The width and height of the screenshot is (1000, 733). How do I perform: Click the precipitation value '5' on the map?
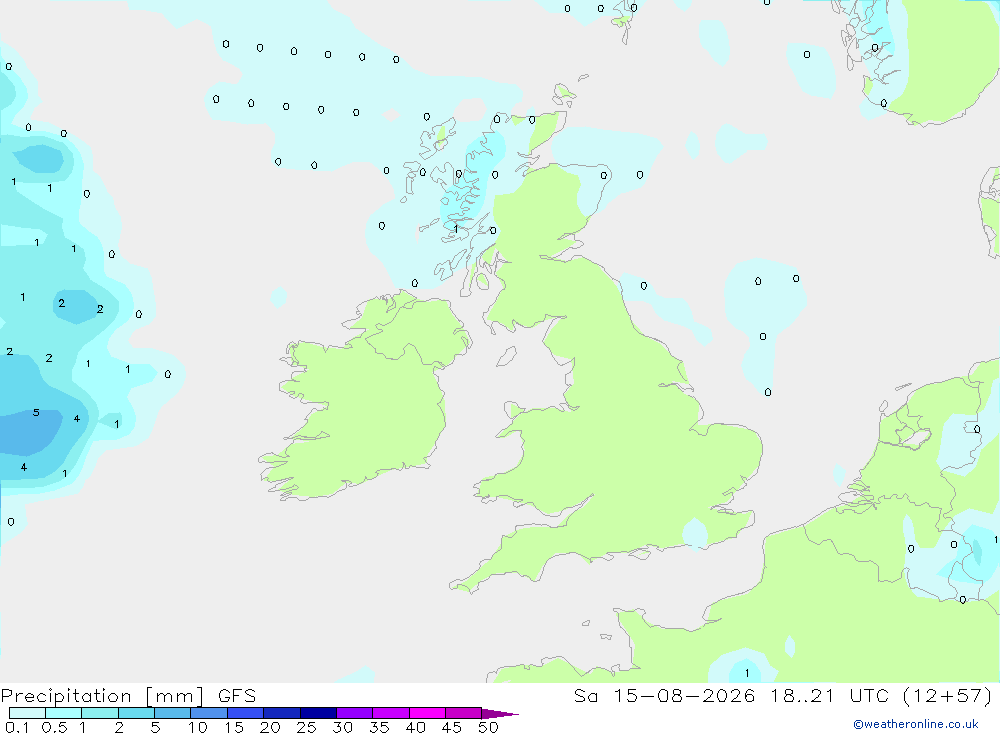(x=36, y=413)
